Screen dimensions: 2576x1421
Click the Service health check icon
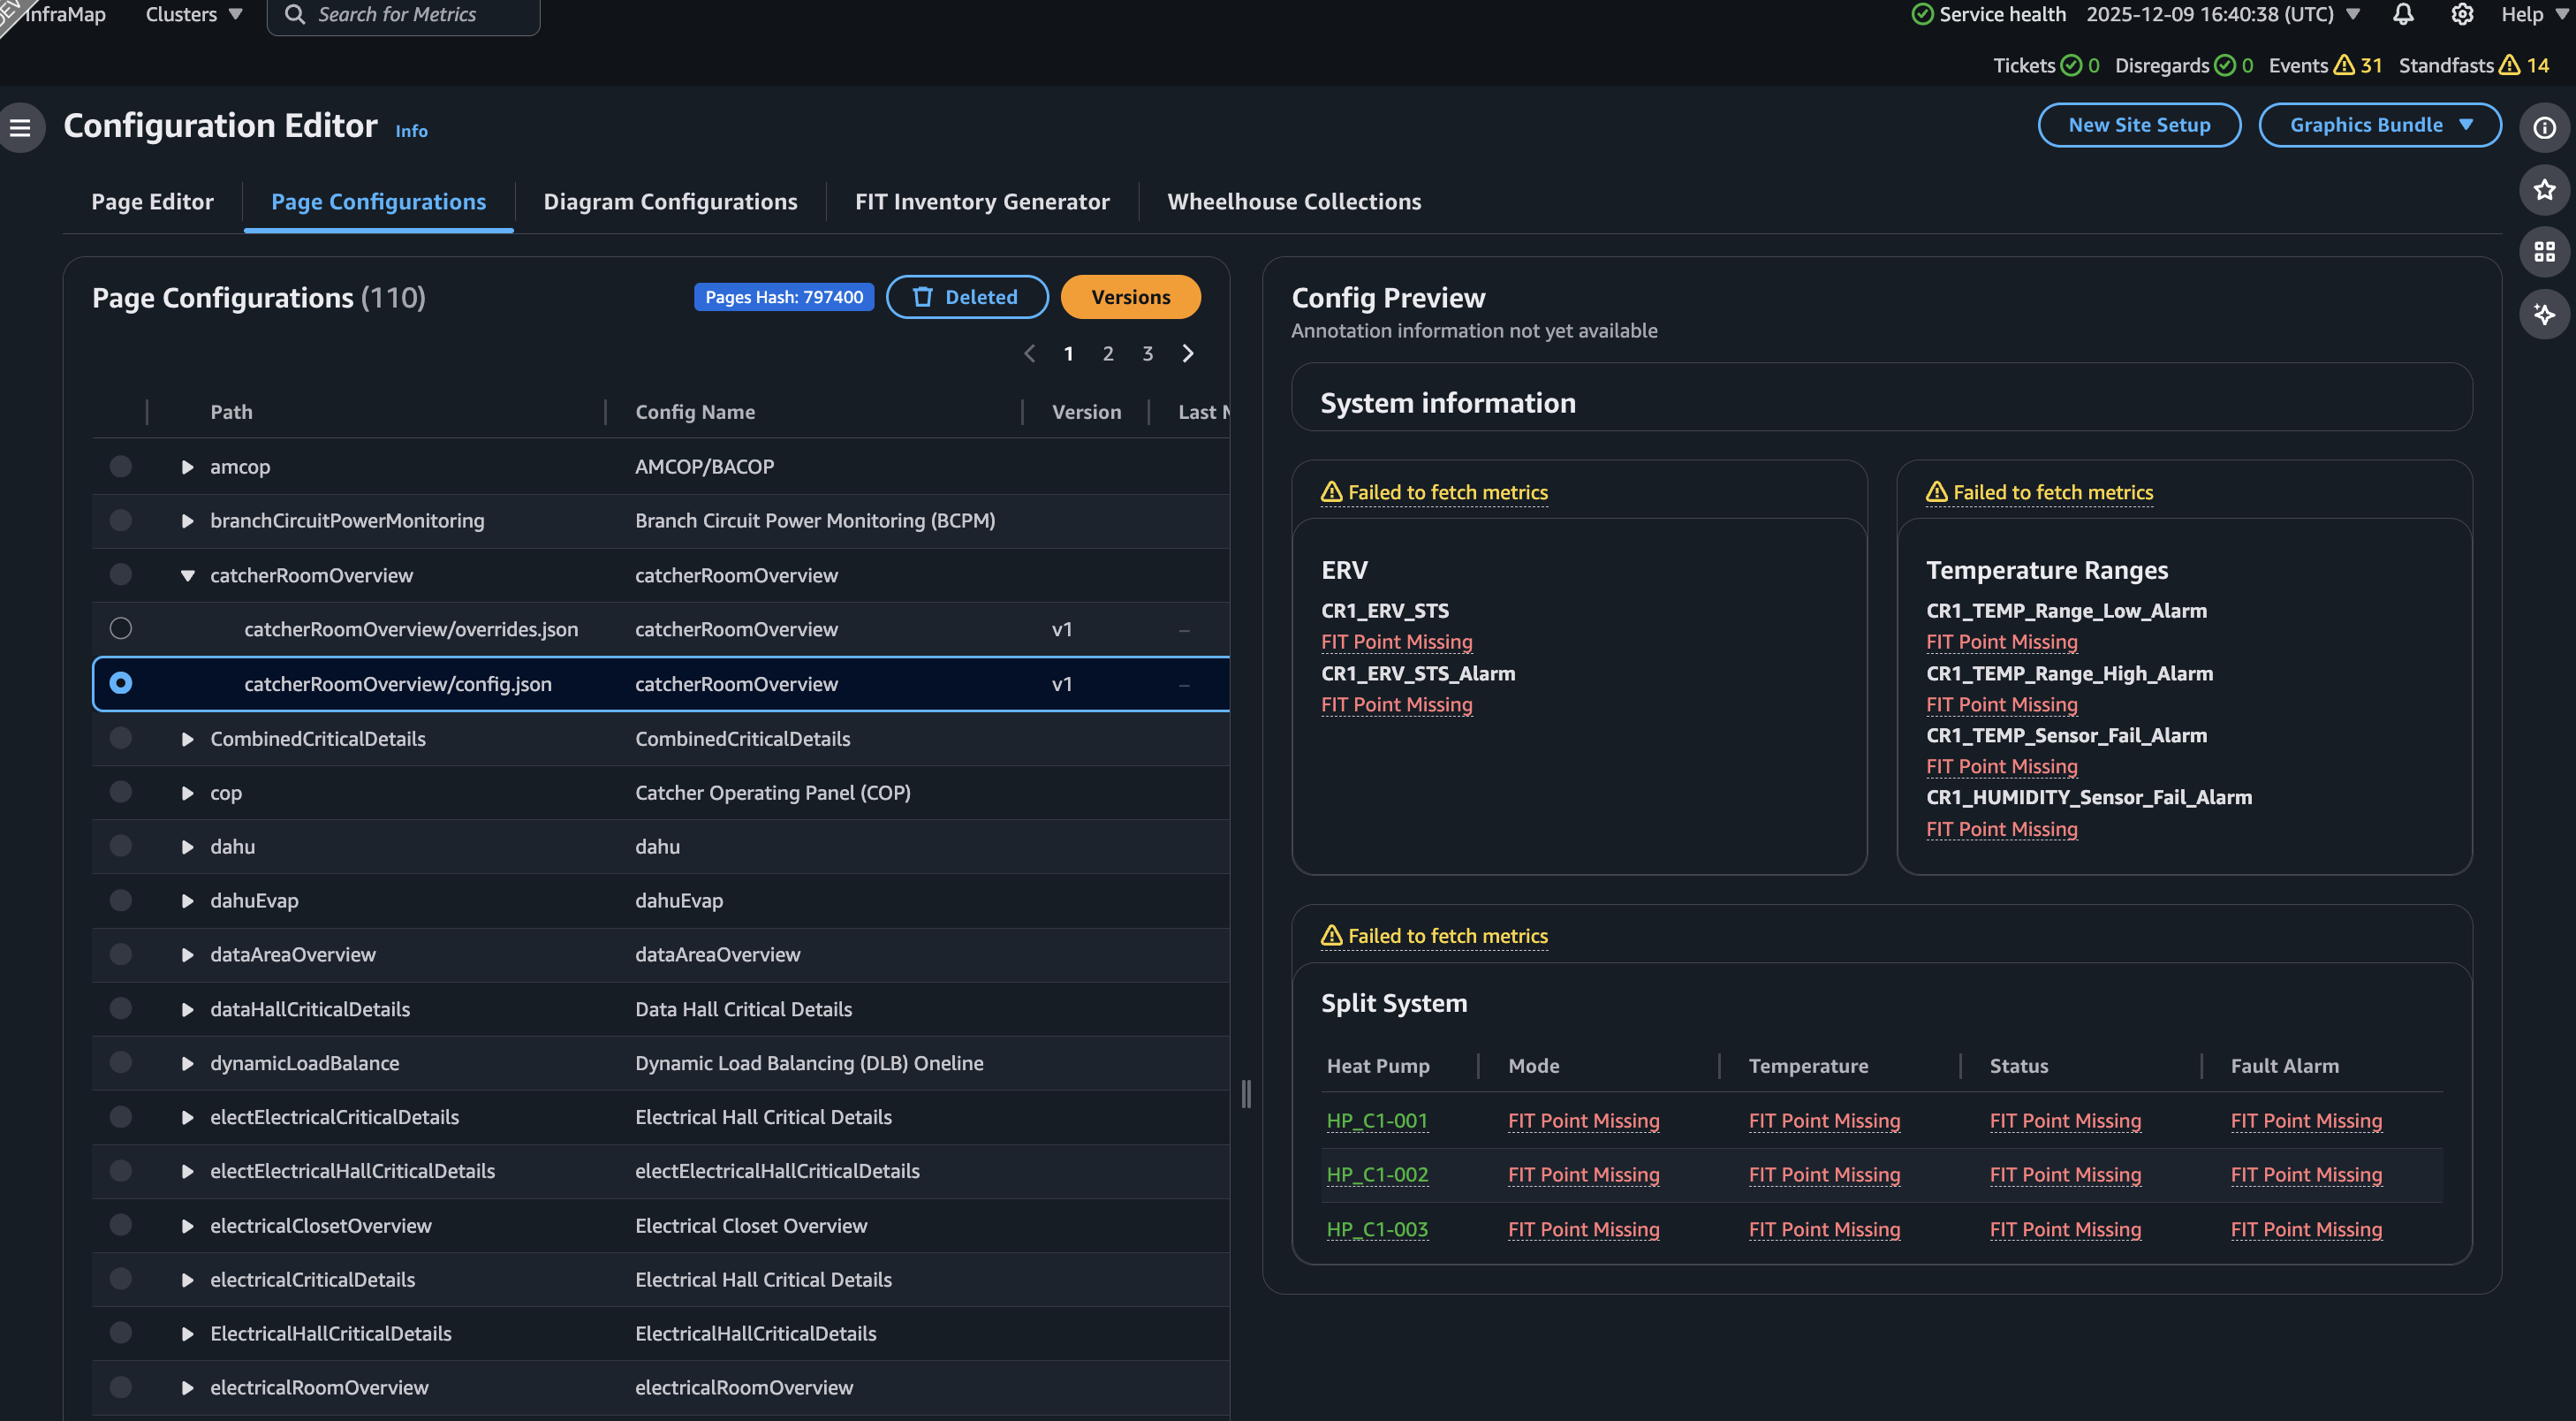1922,14
